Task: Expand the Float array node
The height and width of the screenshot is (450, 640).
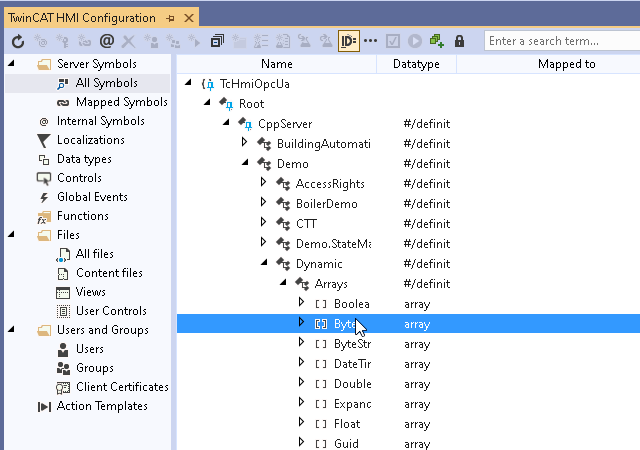Action: (x=301, y=422)
